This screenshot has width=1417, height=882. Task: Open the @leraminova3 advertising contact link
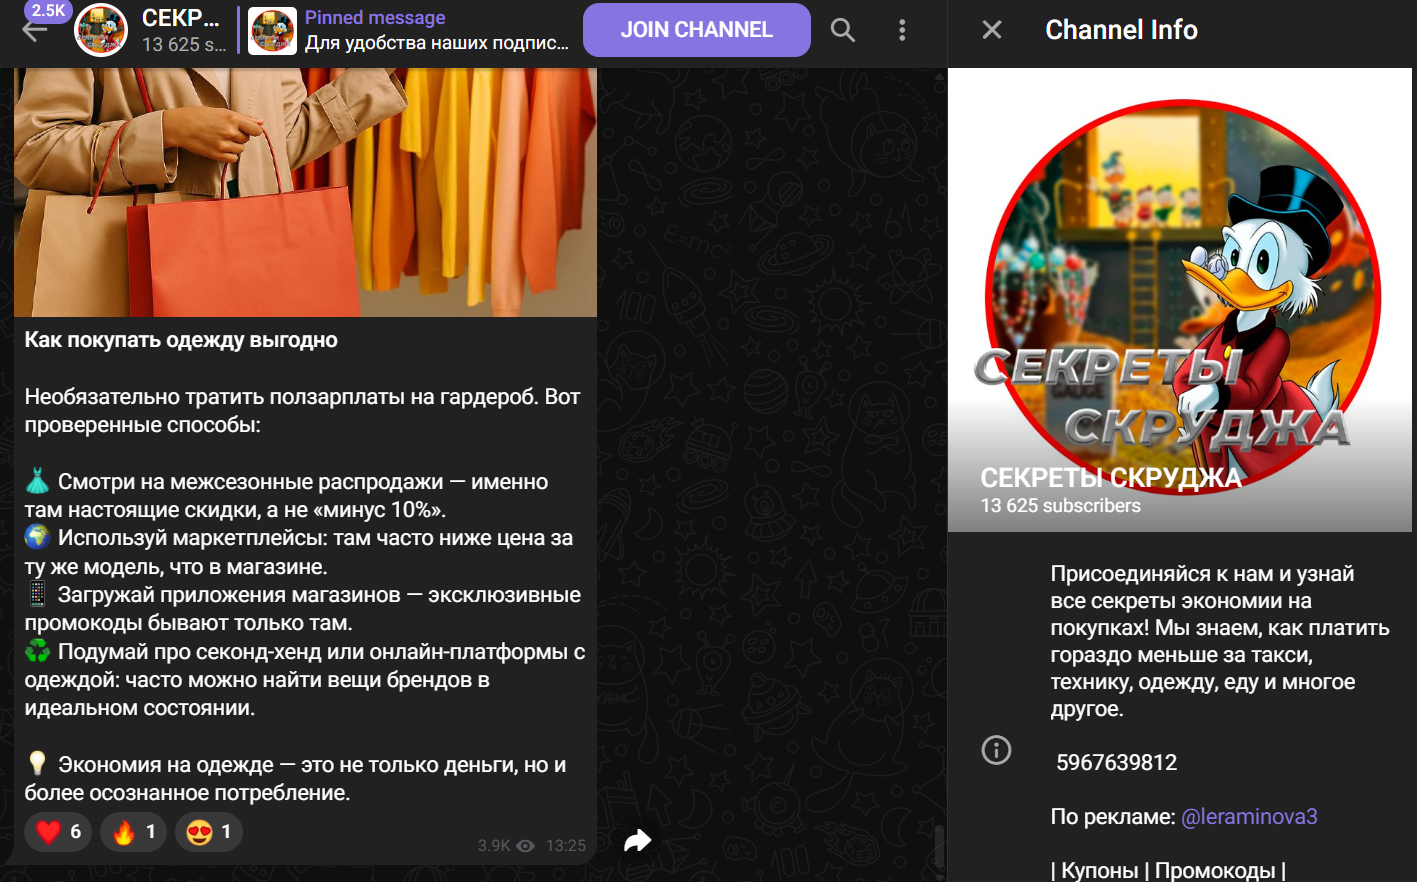pyautogui.click(x=1249, y=817)
